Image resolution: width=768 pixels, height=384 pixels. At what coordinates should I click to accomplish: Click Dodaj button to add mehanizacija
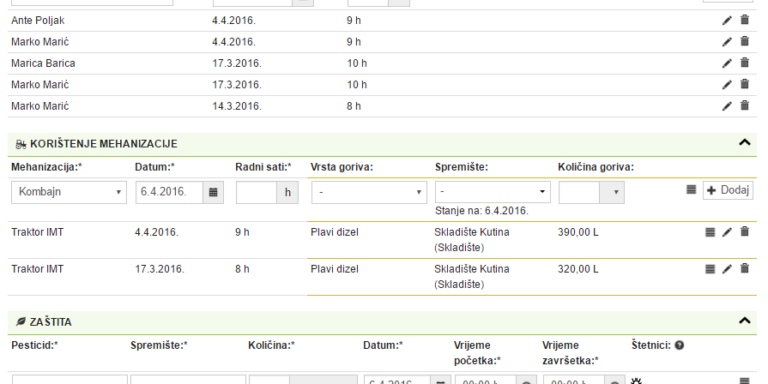point(728,190)
